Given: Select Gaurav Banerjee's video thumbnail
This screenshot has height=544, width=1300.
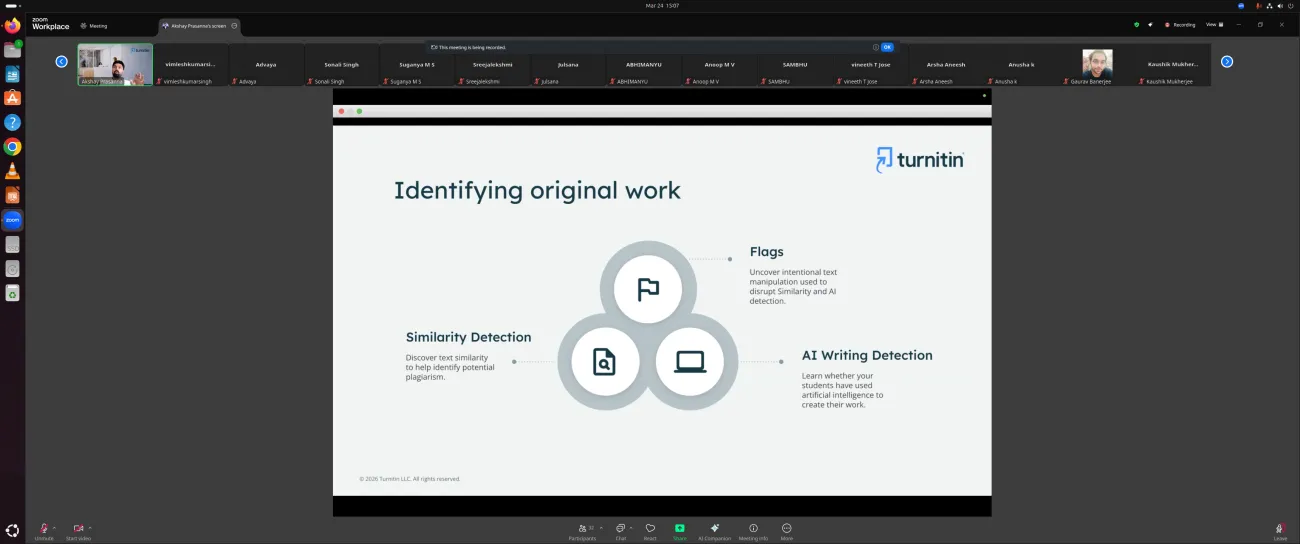Looking at the screenshot, I should 1097,65.
